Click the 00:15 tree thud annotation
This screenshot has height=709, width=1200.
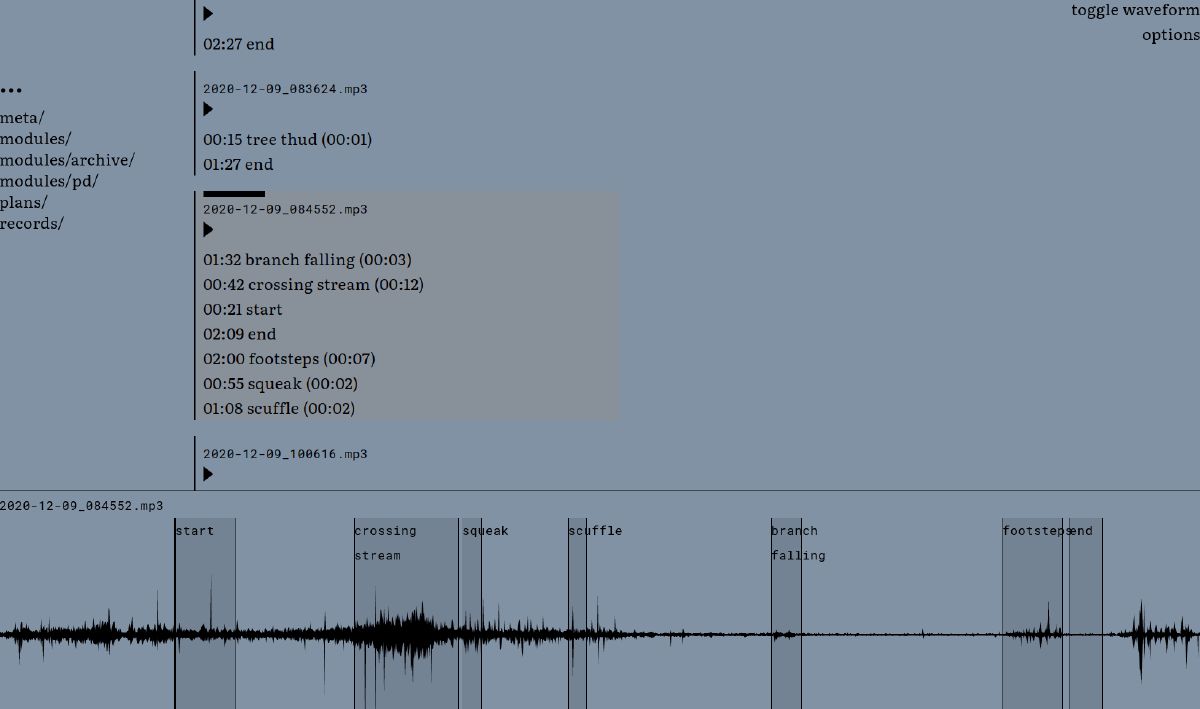coord(287,140)
